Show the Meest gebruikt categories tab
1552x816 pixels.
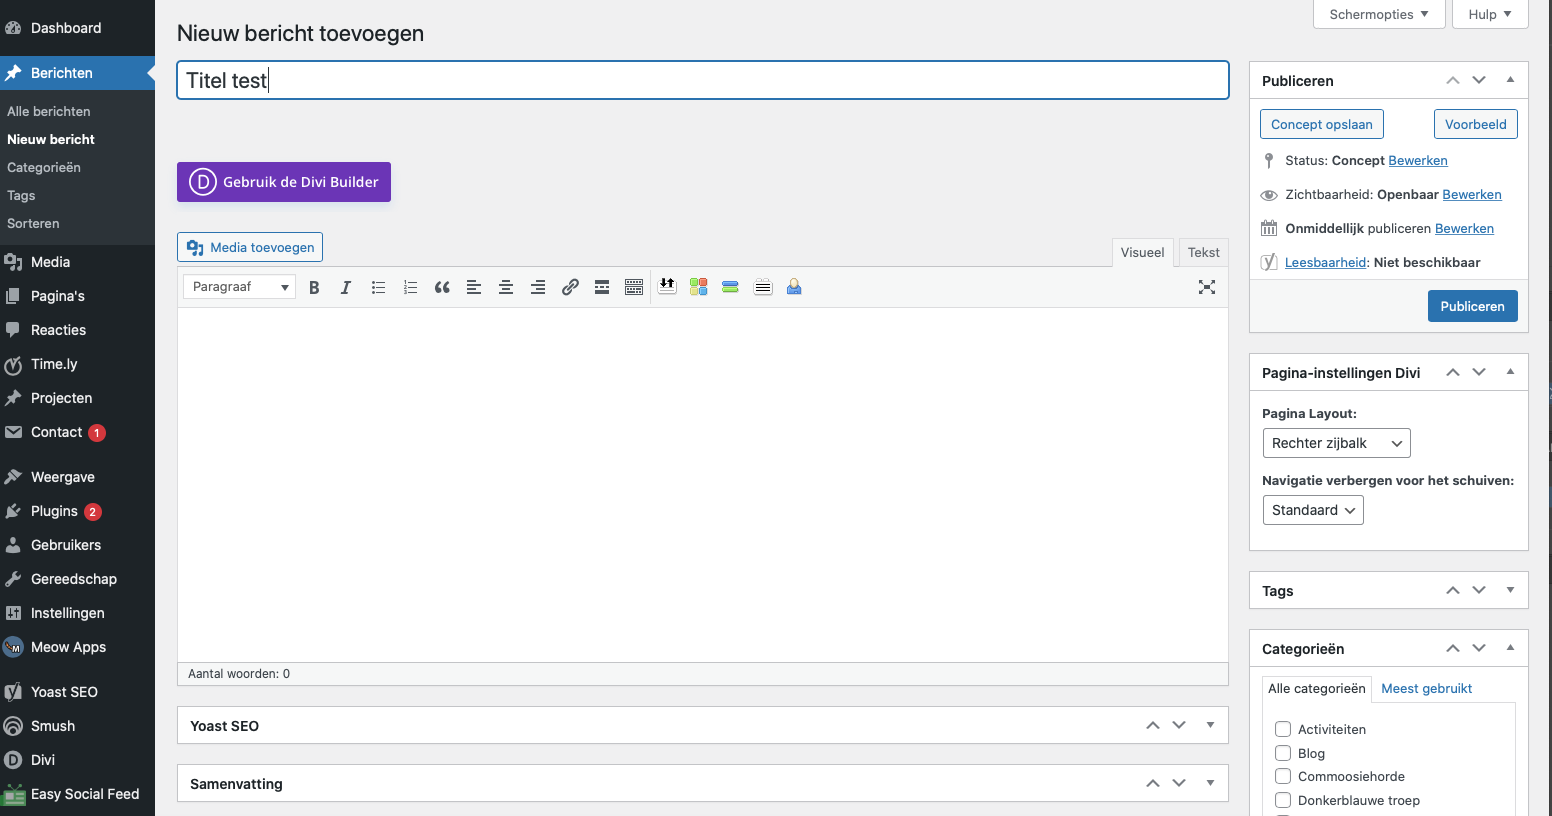click(1426, 688)
